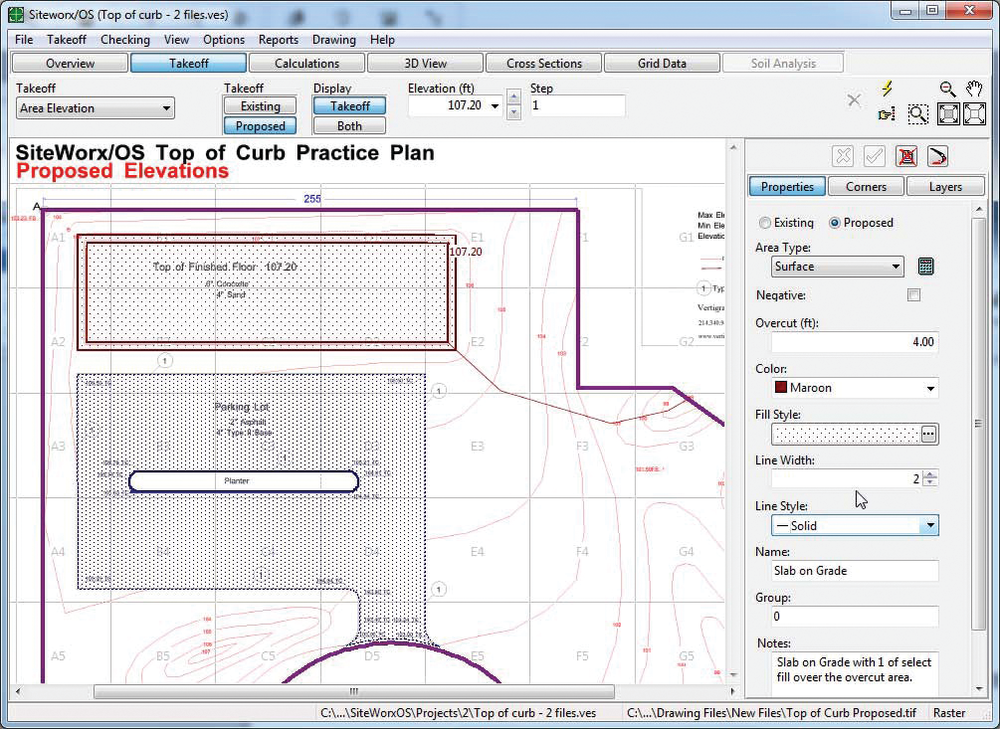This screenshot has height=729, width=1000.
Task: Click the Siteworx app icon in title bar
Action: (16, 13)
